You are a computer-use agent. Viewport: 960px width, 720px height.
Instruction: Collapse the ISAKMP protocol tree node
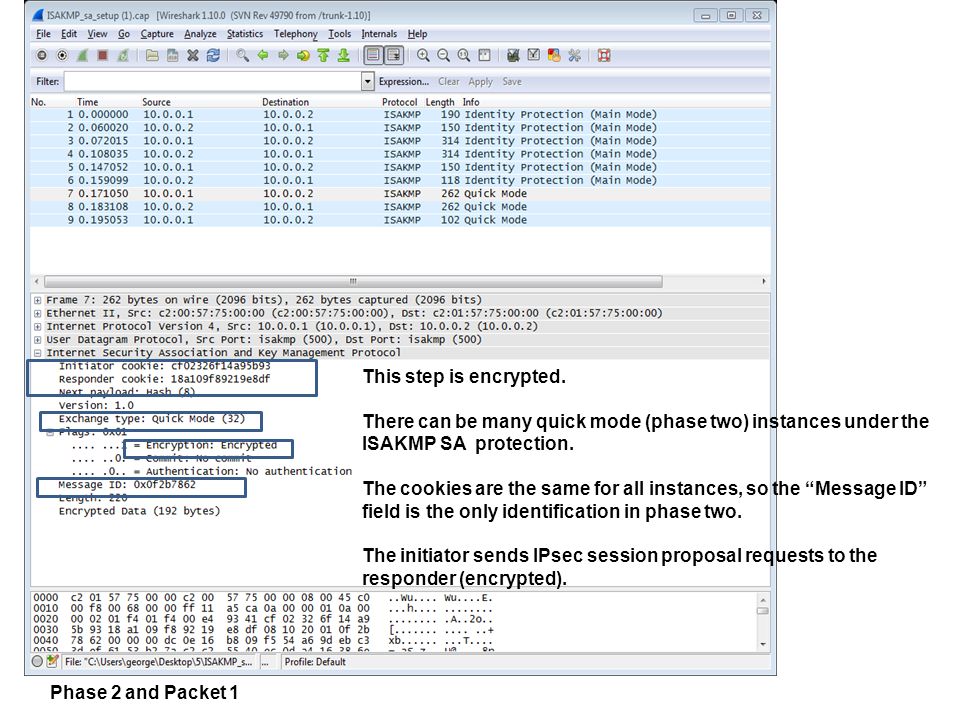pos(37,353)
